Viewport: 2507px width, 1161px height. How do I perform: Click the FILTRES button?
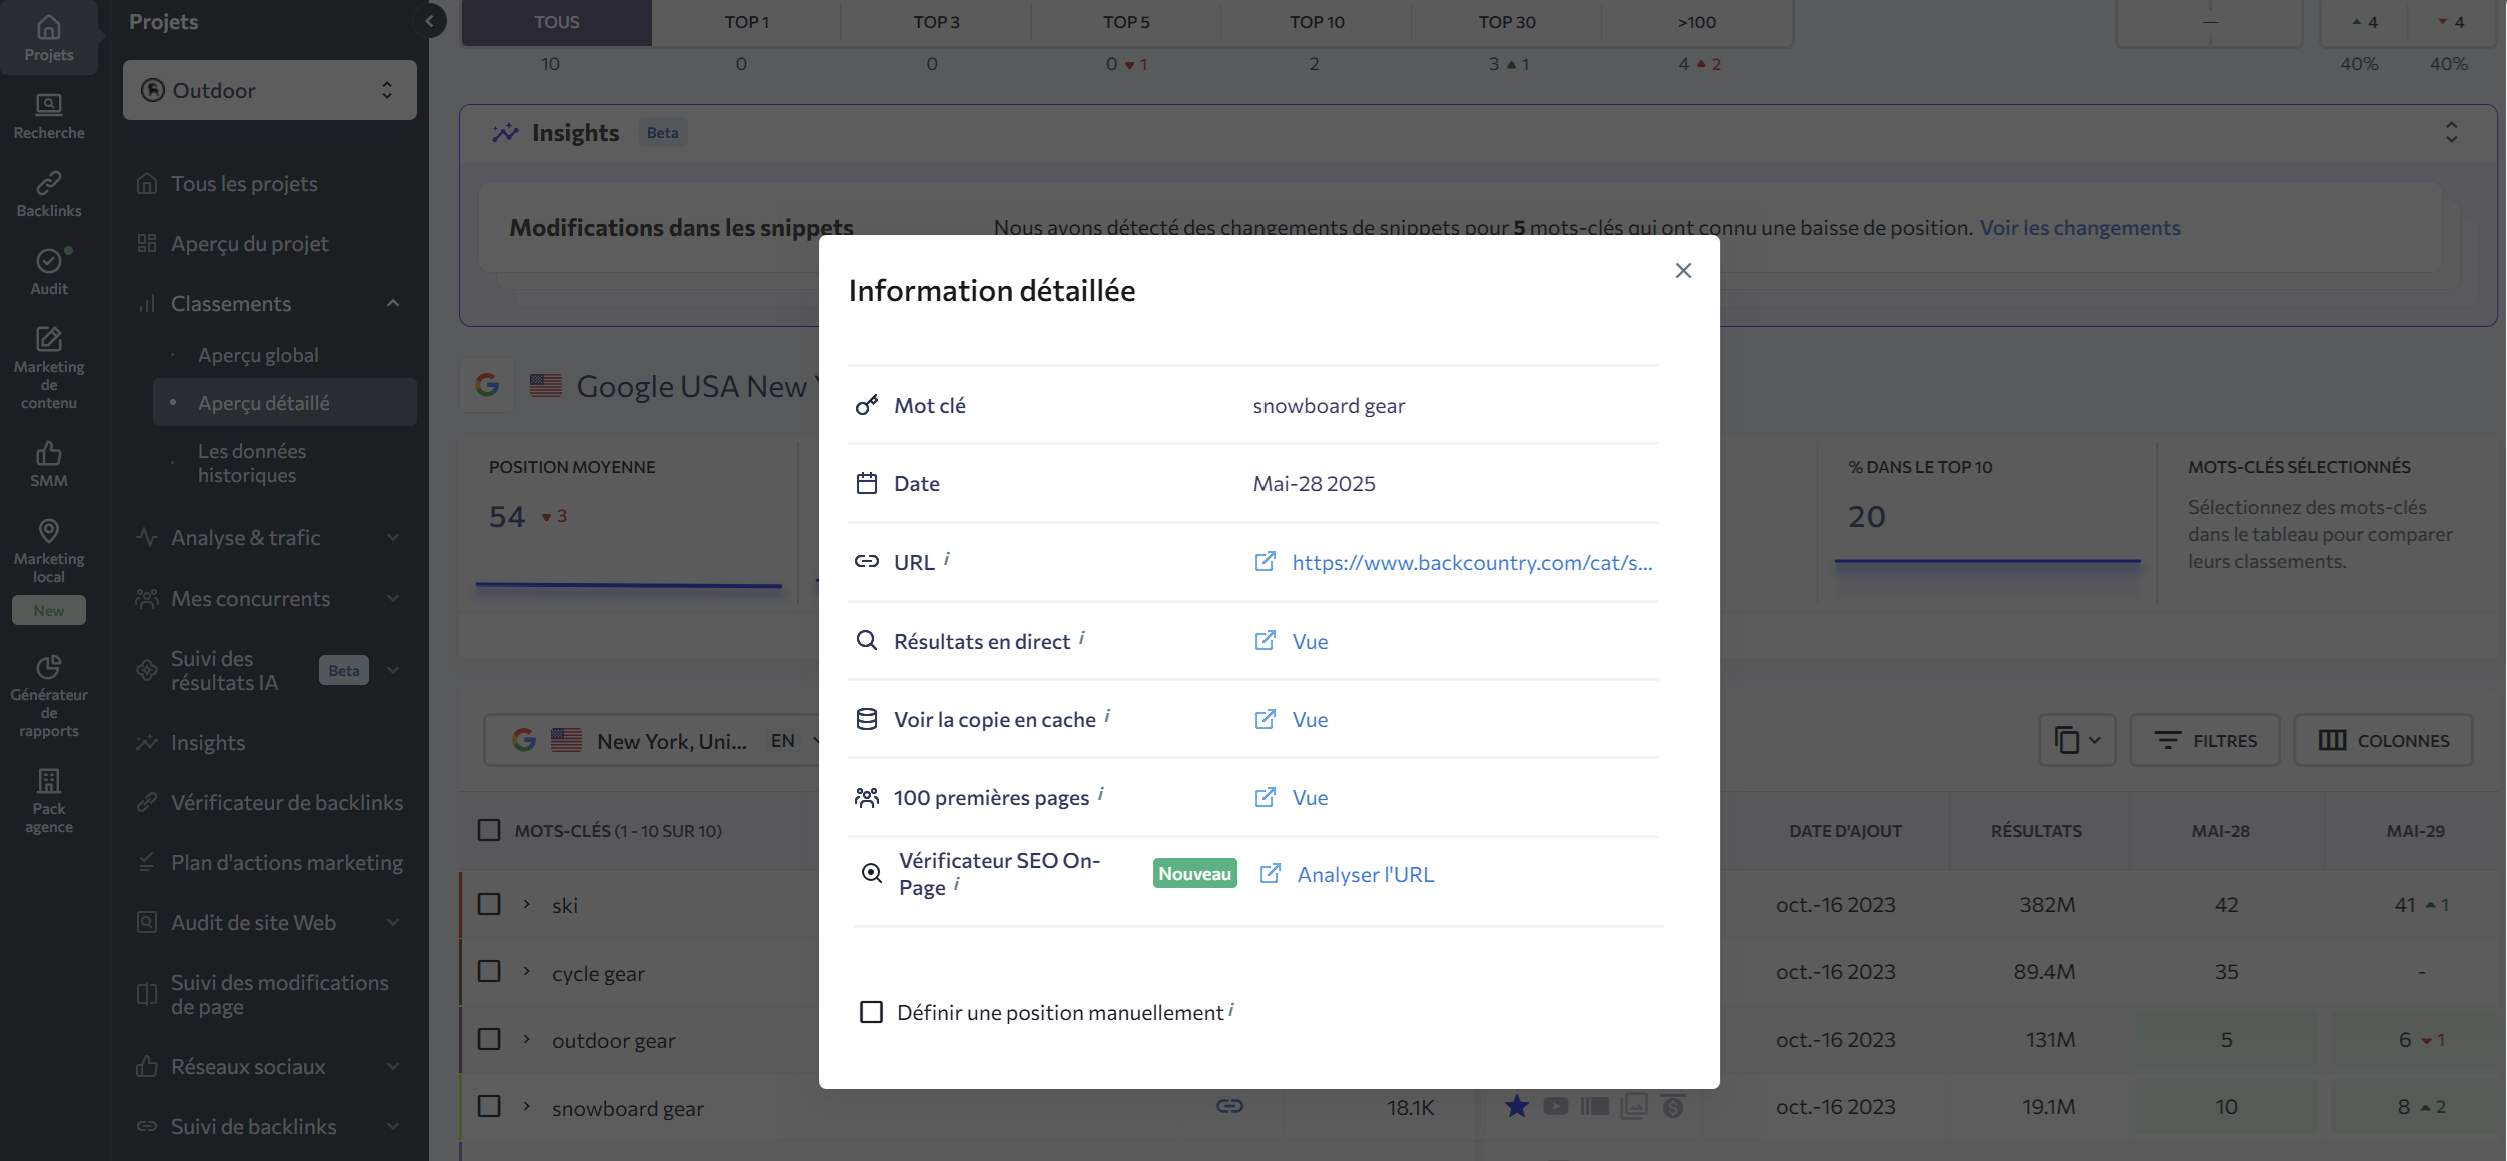coord(2205,740)
